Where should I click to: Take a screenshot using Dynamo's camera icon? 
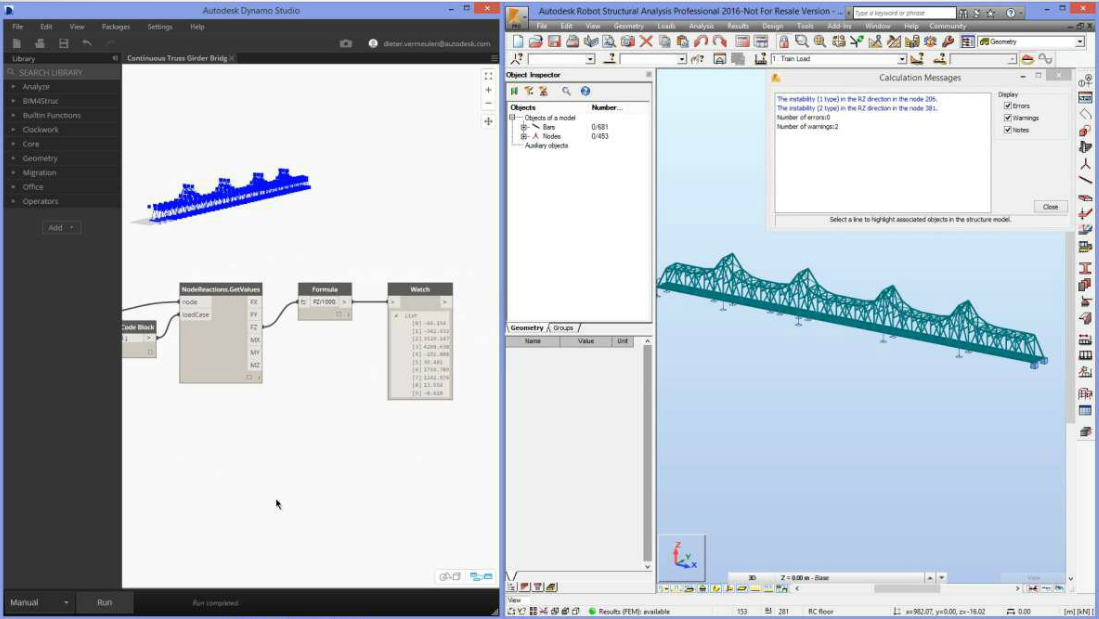point(348,44)
